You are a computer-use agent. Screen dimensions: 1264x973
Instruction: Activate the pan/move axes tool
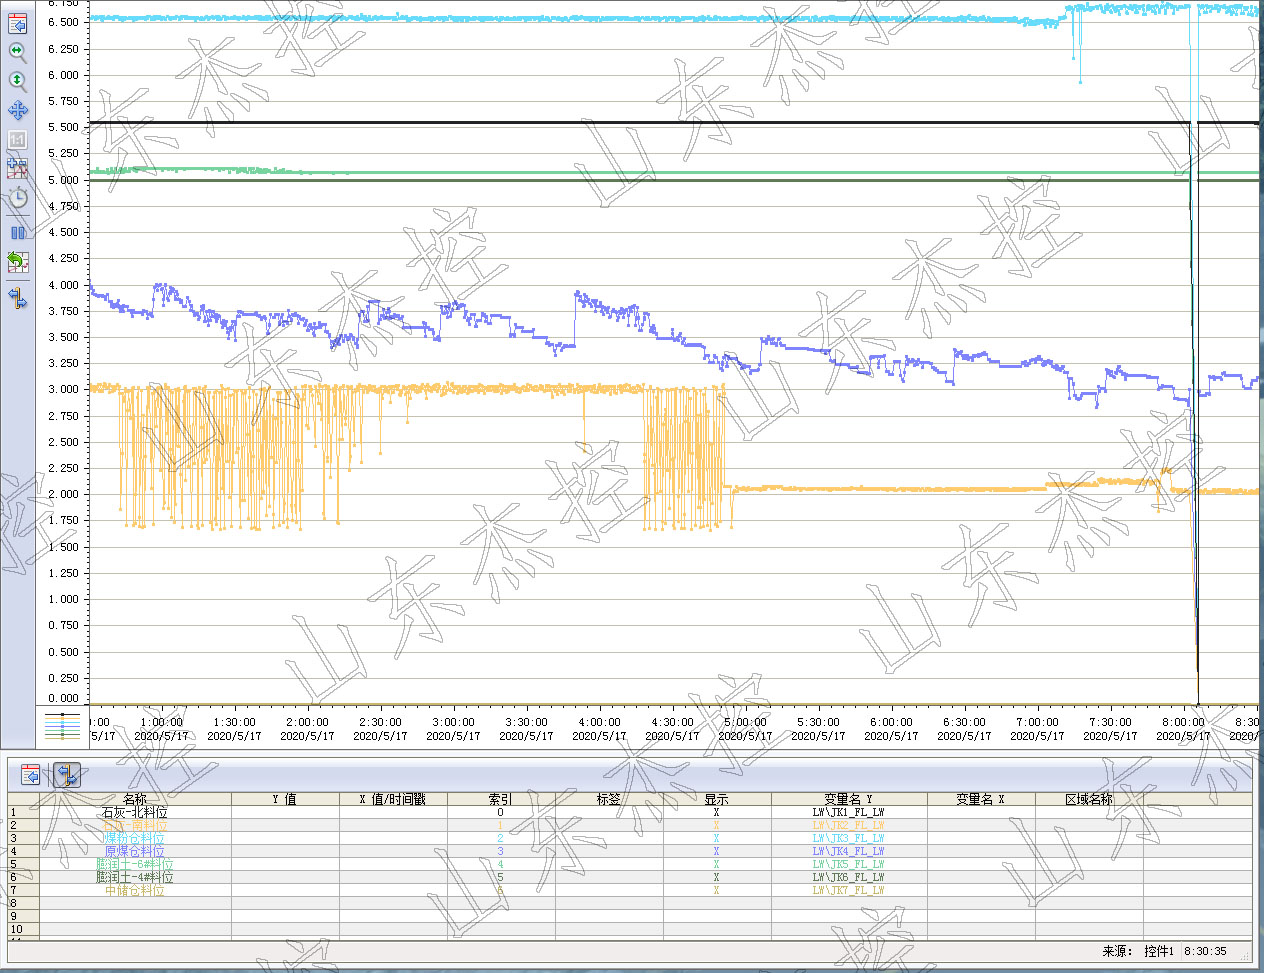[18, 110]
